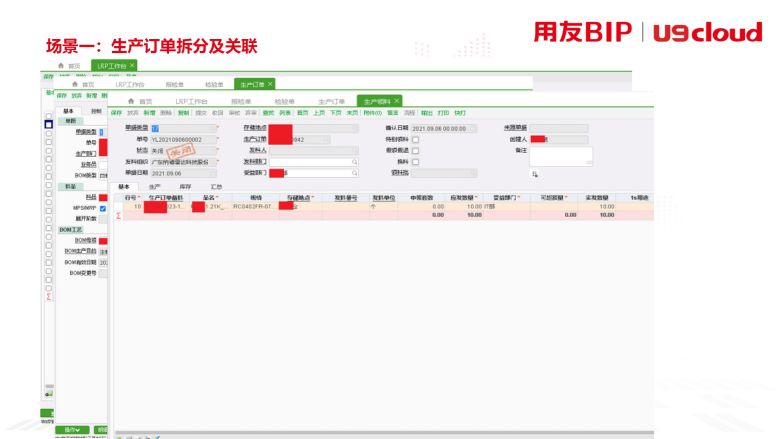Collapse 料品 section in middle window

click(x=71, y=186)
